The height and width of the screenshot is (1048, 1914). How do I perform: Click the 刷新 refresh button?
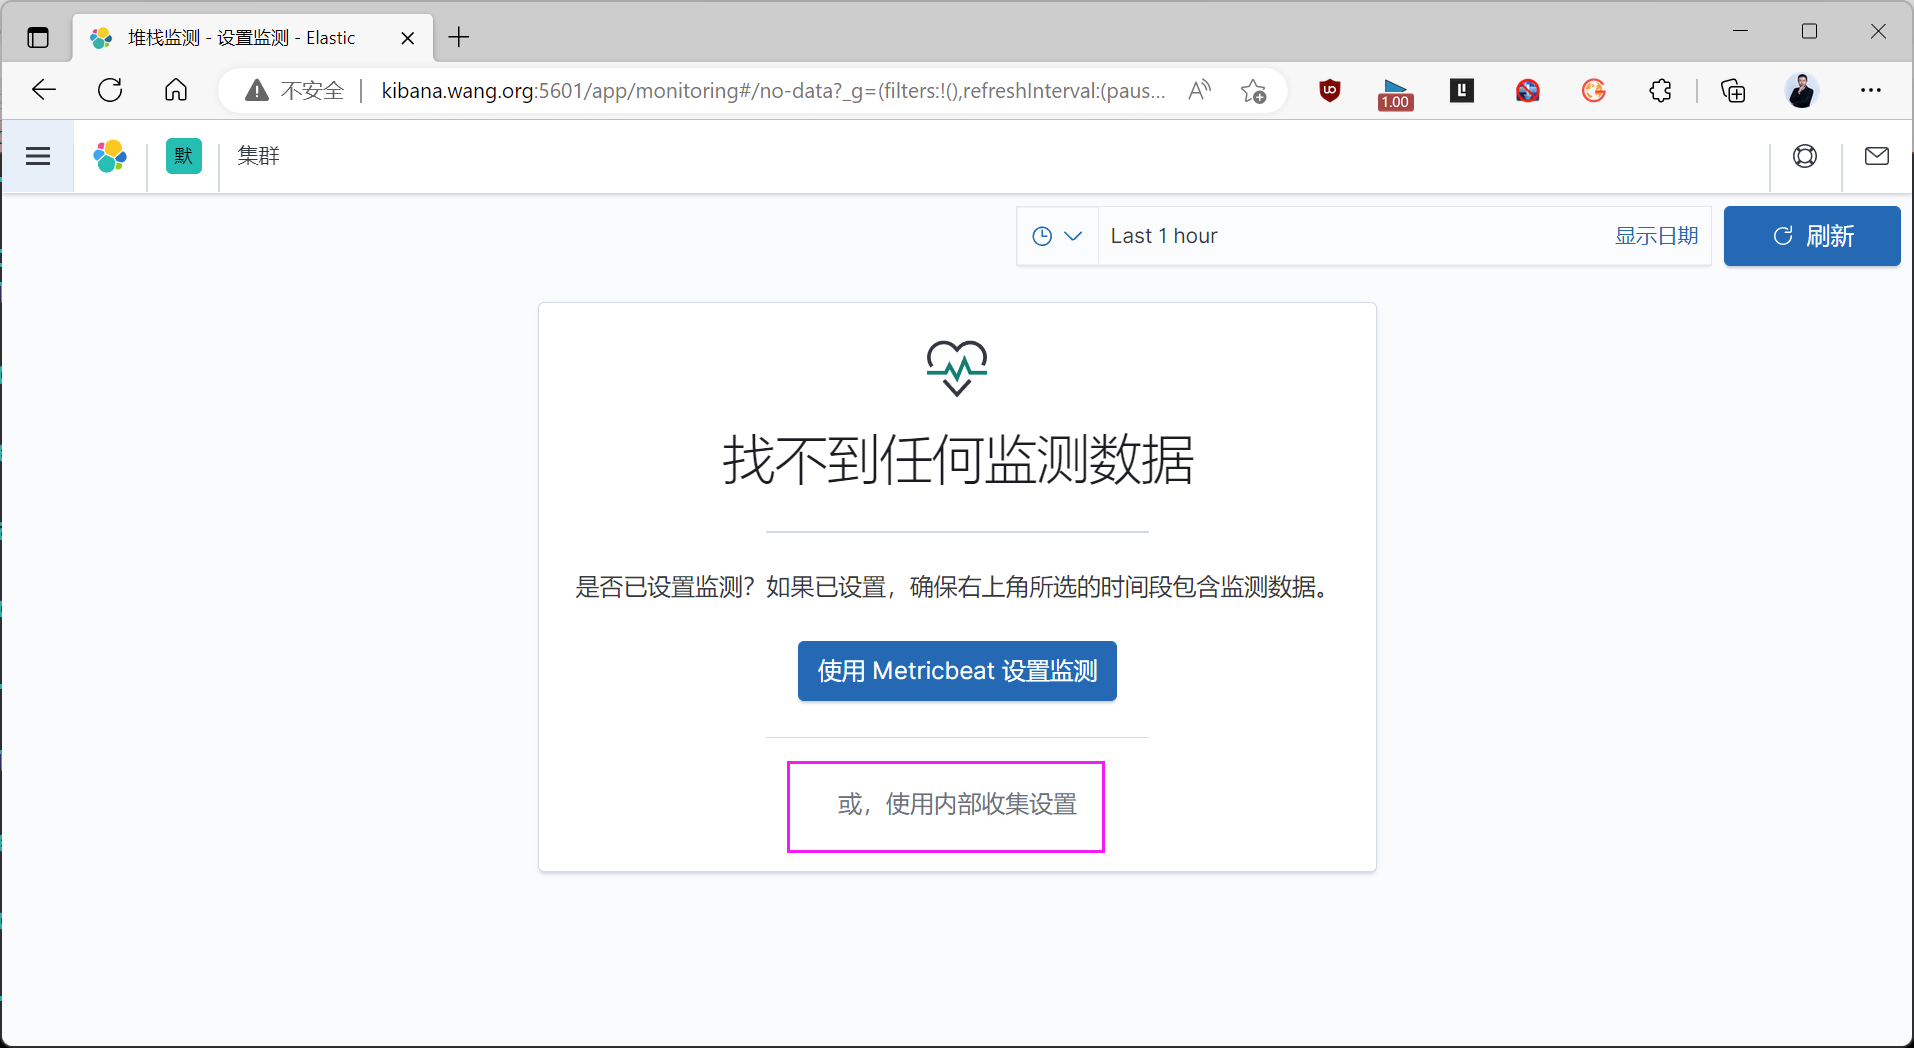(1812, 236)
